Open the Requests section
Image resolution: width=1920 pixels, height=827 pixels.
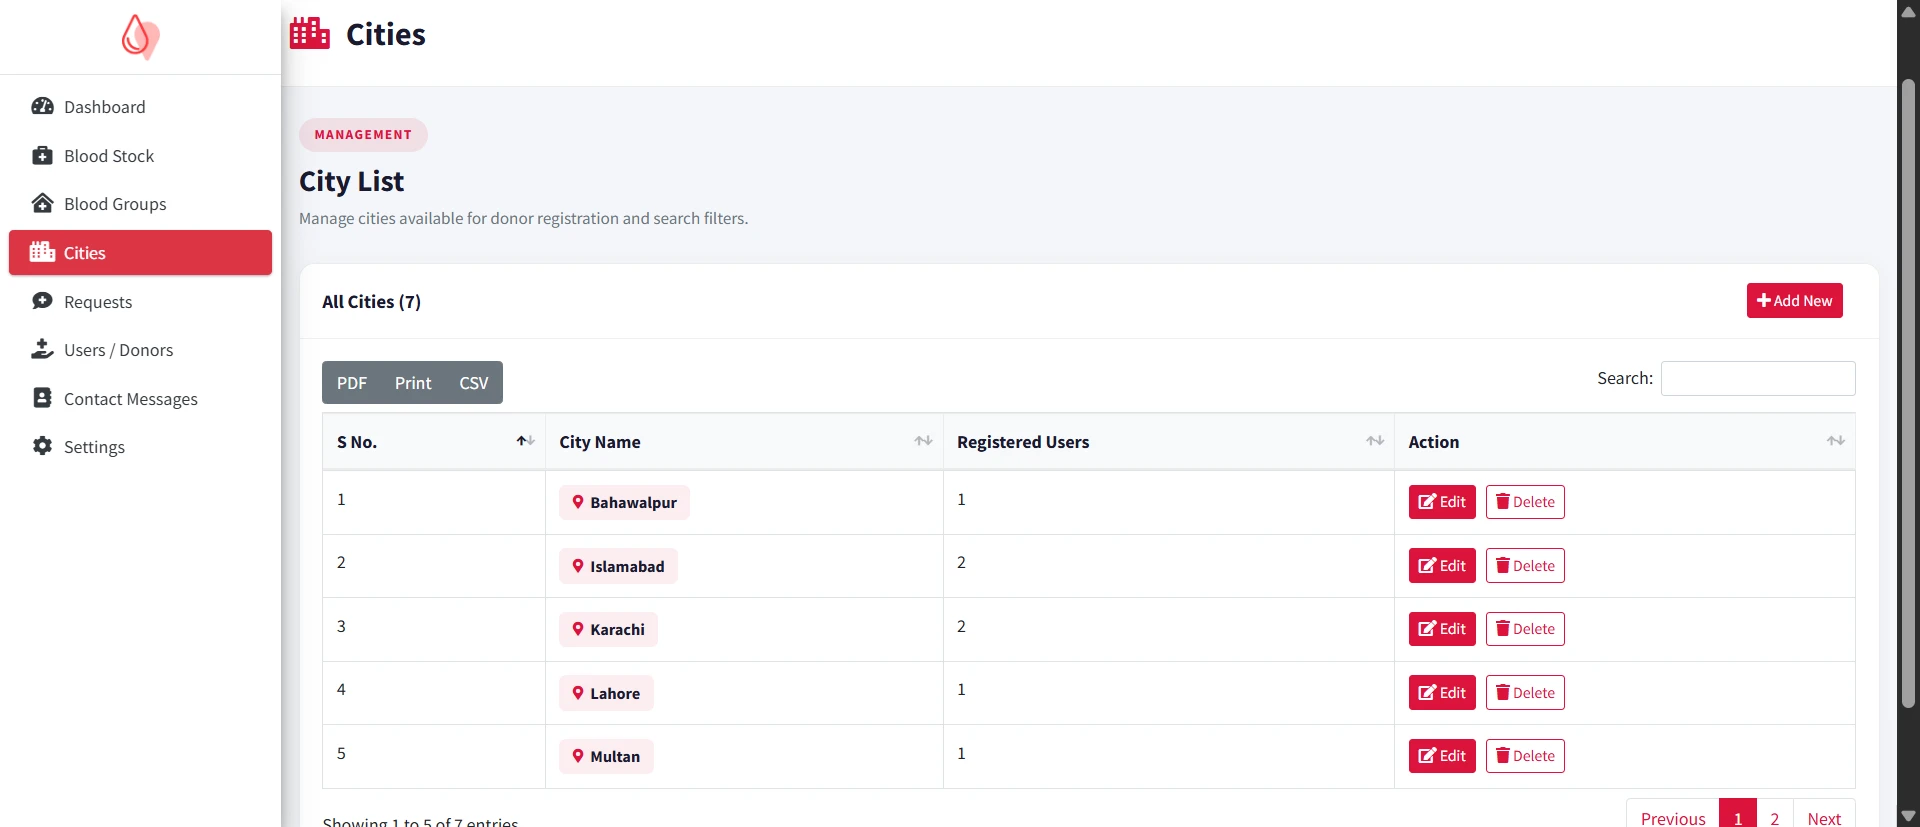140,302
